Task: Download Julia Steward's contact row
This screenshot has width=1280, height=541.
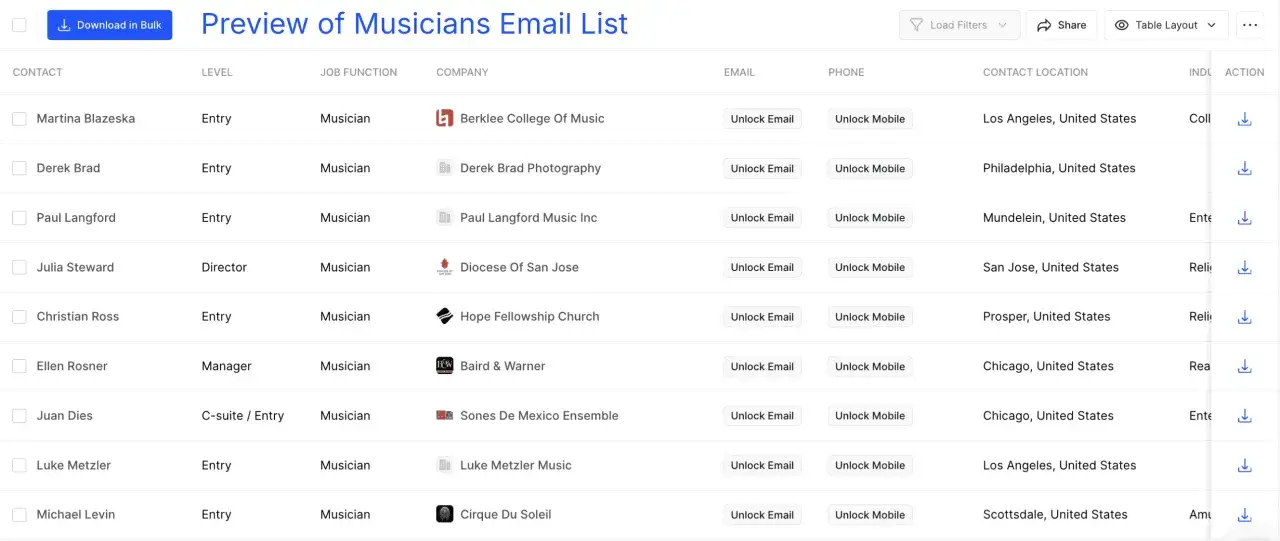Action: pyautogui.click(x=1244, y=267)
